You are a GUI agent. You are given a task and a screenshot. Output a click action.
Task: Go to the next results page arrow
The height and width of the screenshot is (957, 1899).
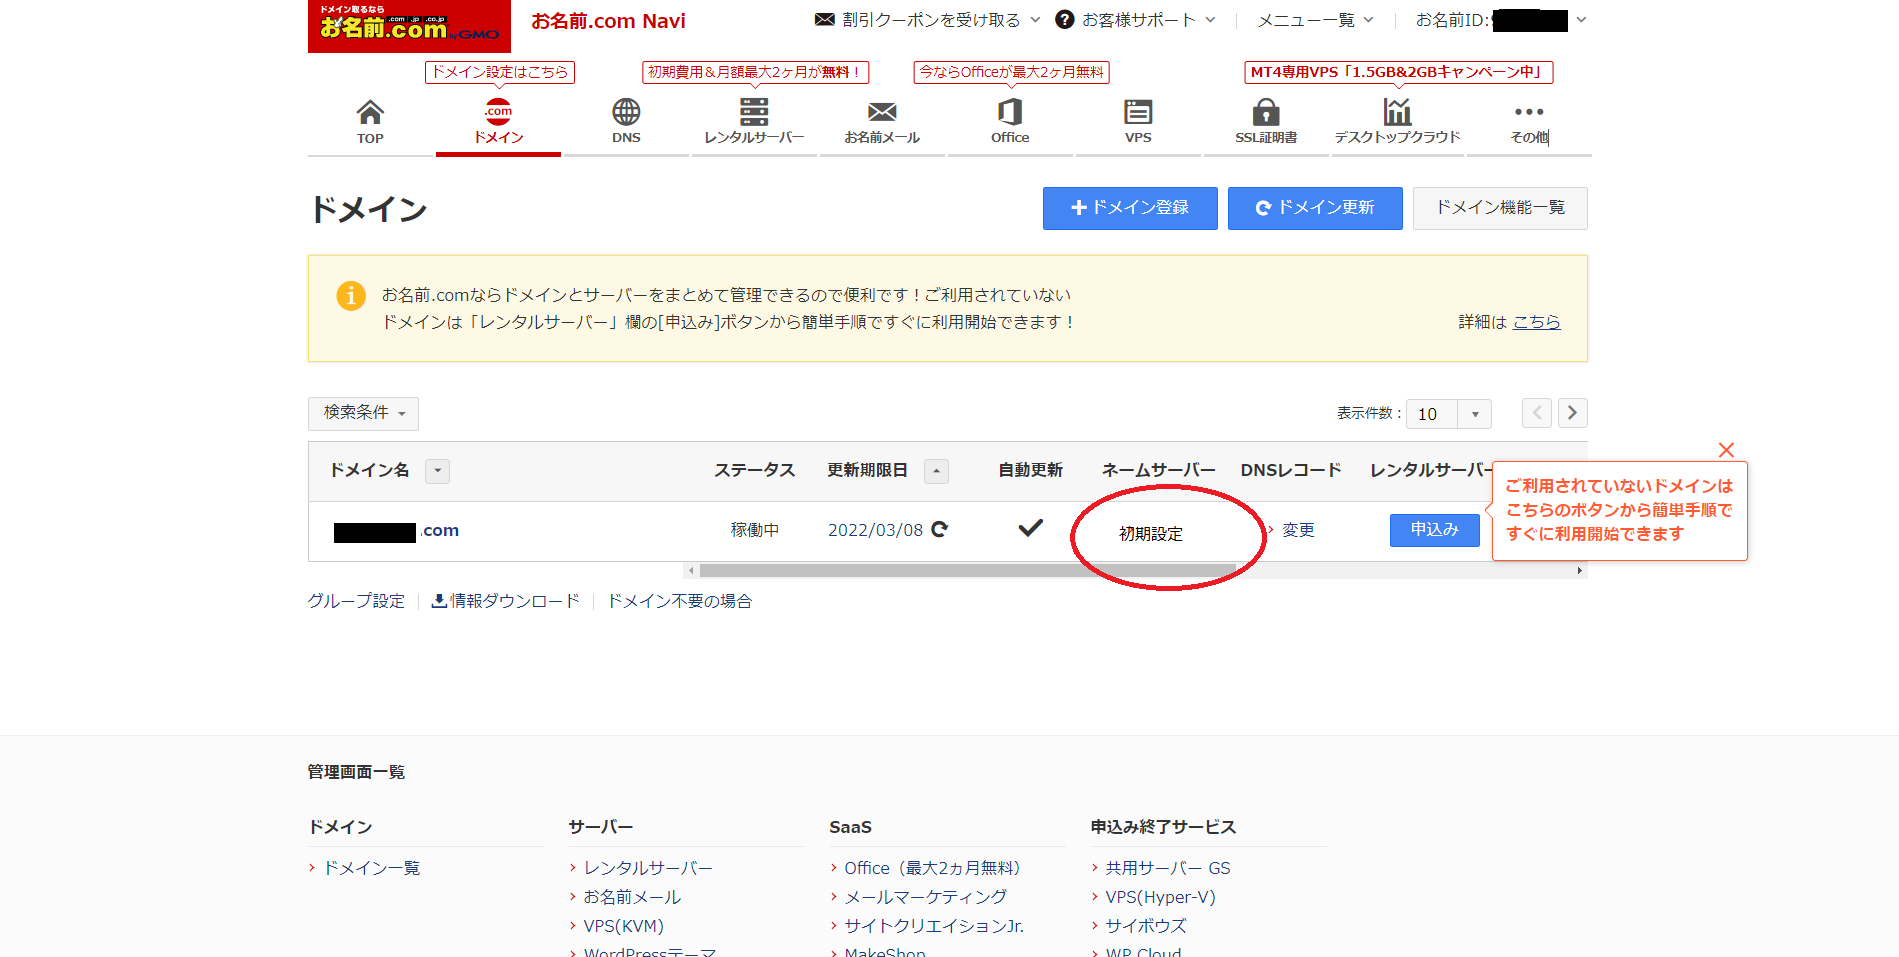coord(1573,413)
